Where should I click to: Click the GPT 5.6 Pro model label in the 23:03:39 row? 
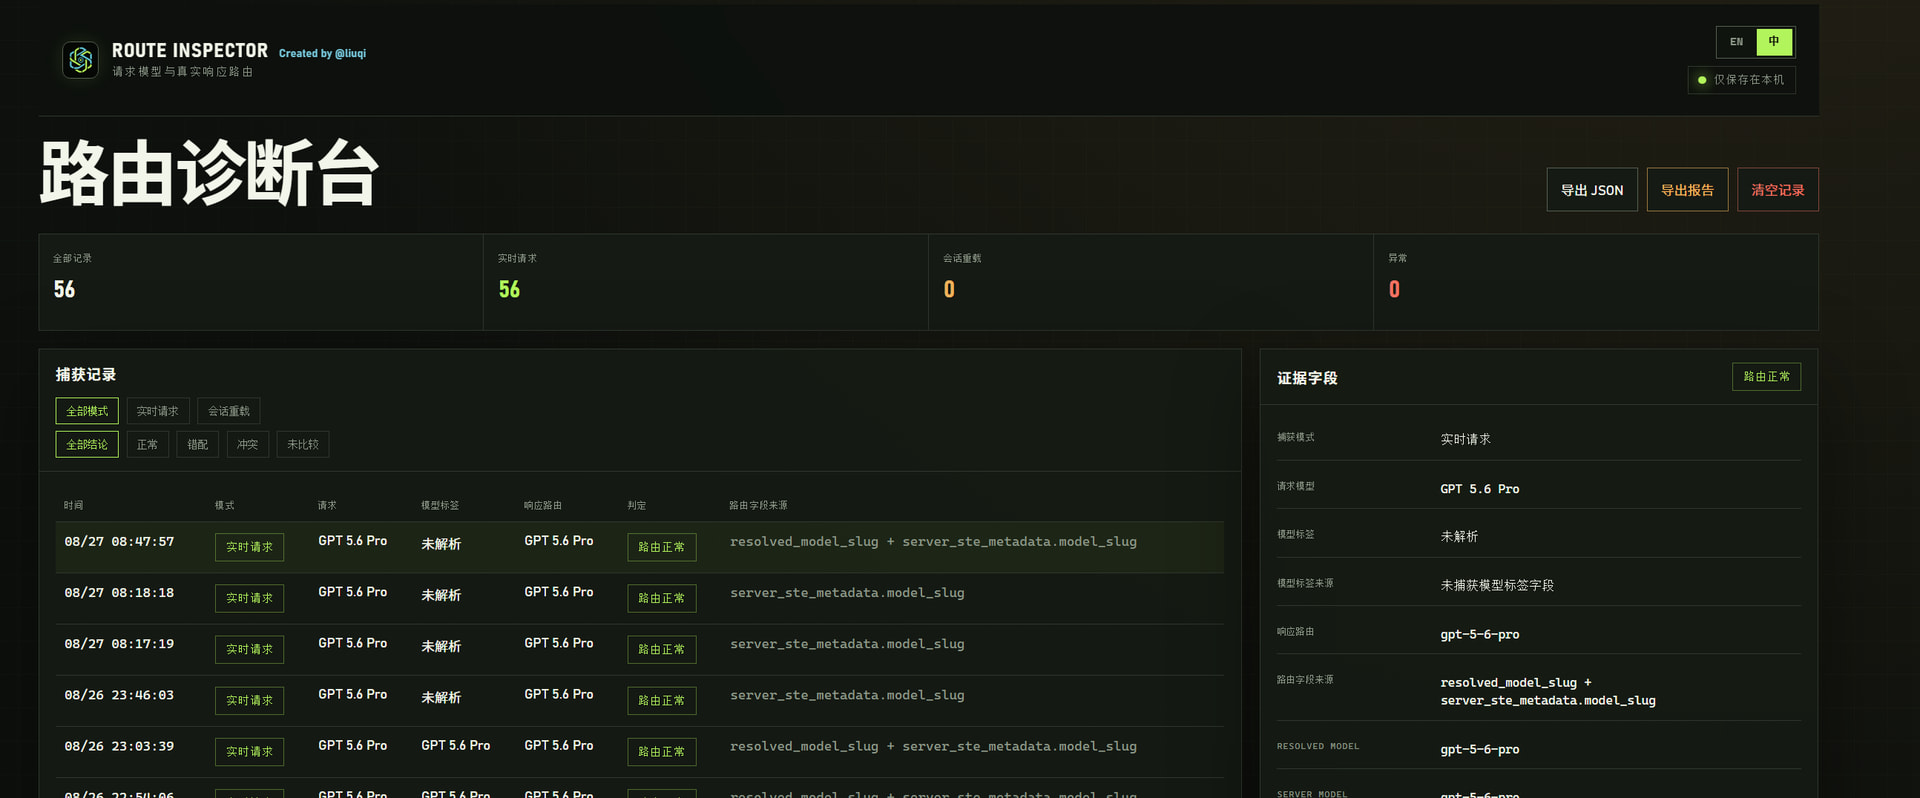click(x=456, y=746)
